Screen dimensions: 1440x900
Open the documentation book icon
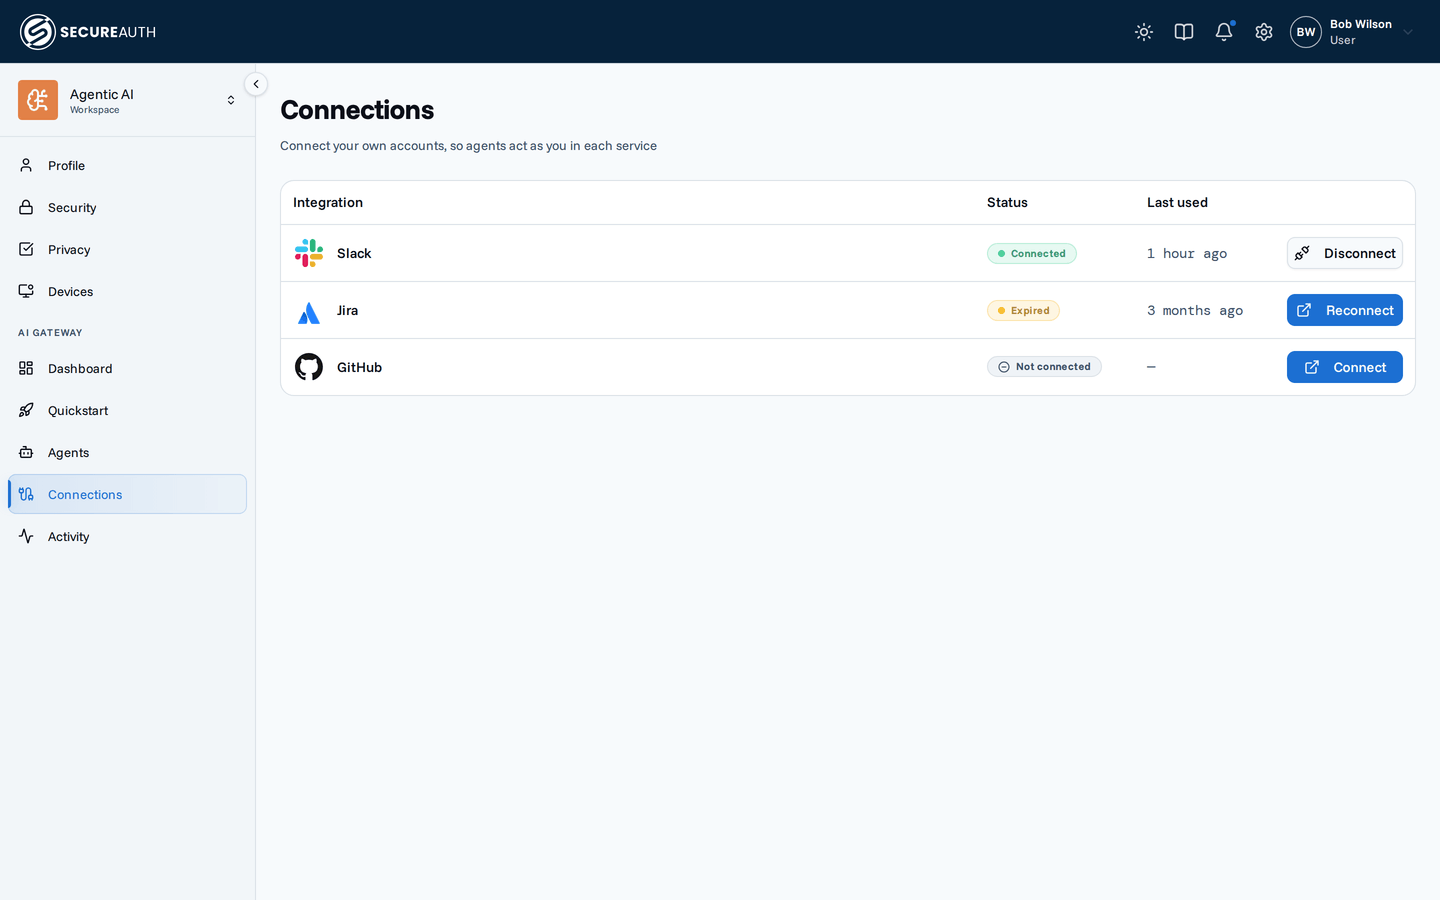pos(1184,32)
